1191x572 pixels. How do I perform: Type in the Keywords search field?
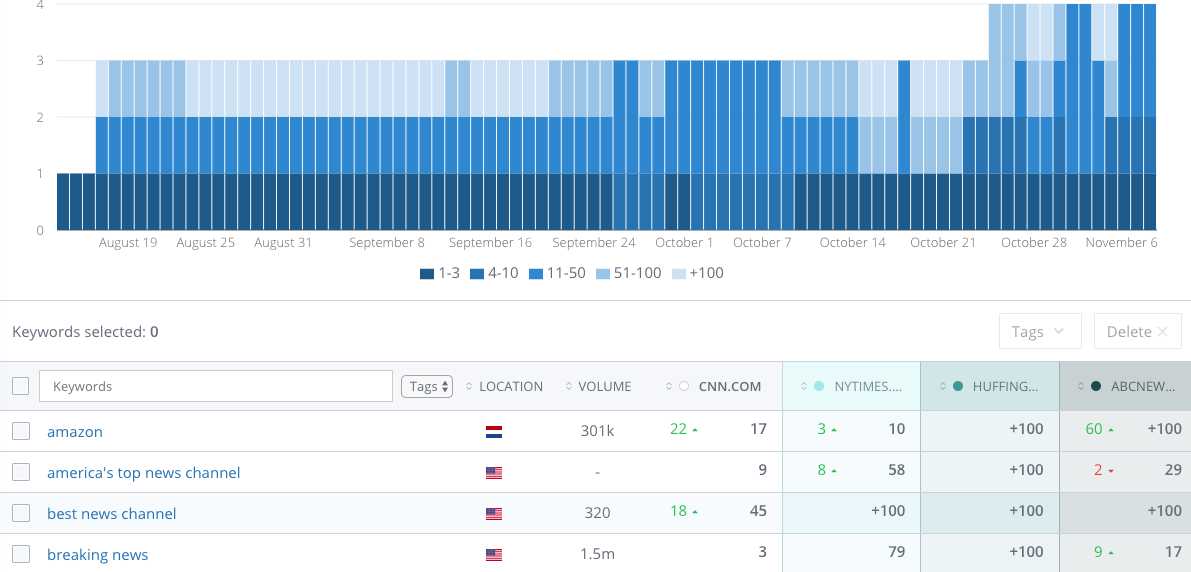point(215,387)
